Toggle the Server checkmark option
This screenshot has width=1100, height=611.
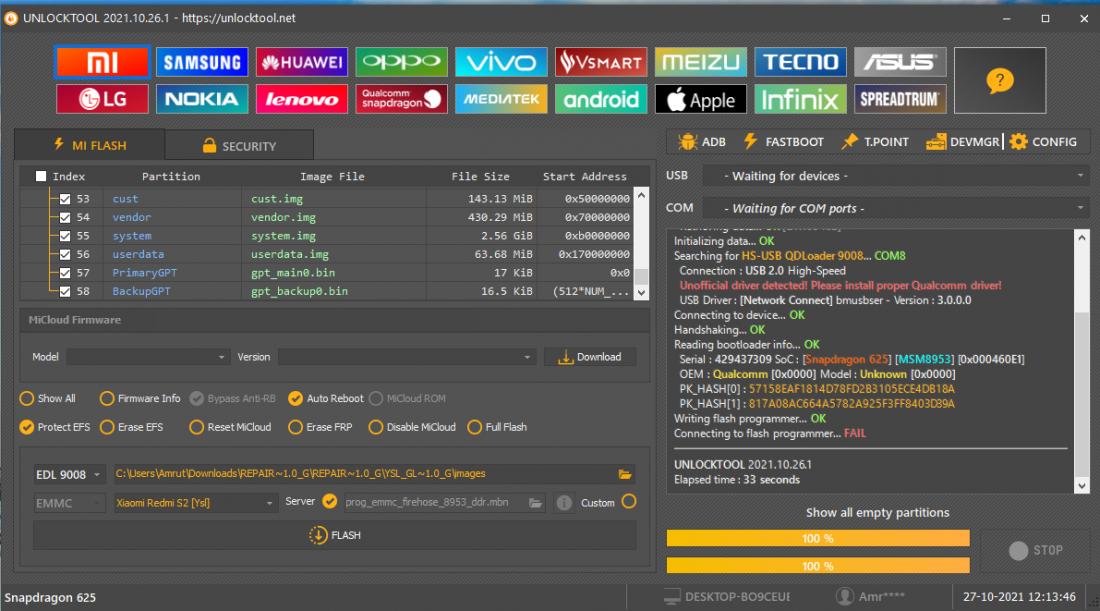coord(330,502)
